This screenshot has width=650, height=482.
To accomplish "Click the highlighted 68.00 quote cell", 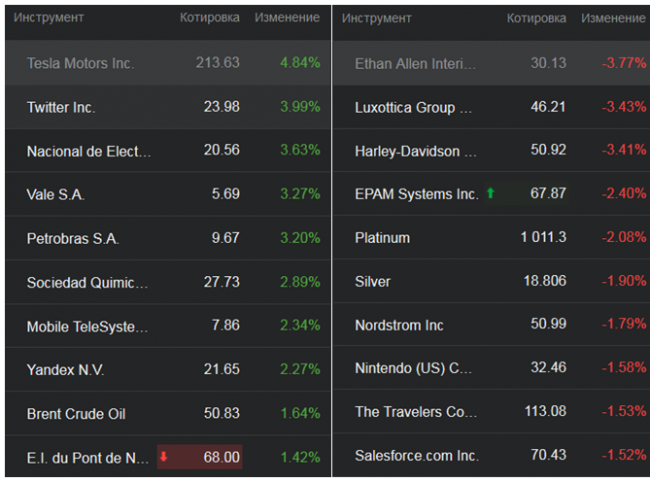I will [221, 457].
